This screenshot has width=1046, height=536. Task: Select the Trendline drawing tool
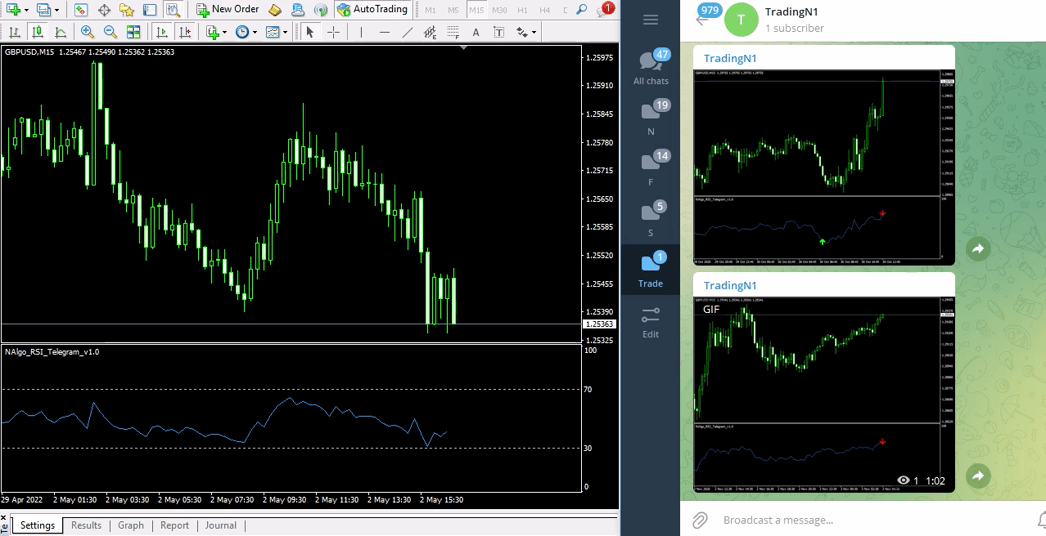click(x=407, y=31)
